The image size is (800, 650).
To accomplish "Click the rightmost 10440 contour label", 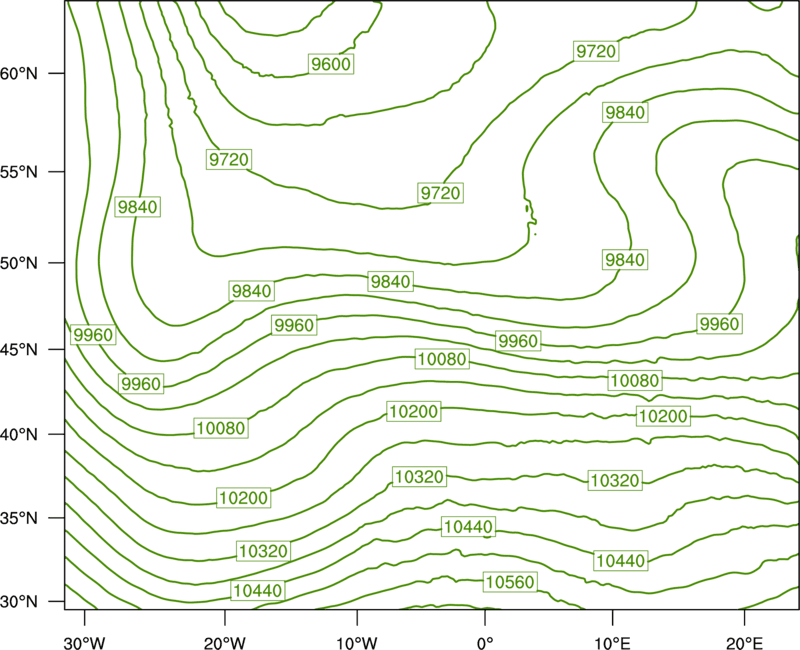I will [621, 561].
